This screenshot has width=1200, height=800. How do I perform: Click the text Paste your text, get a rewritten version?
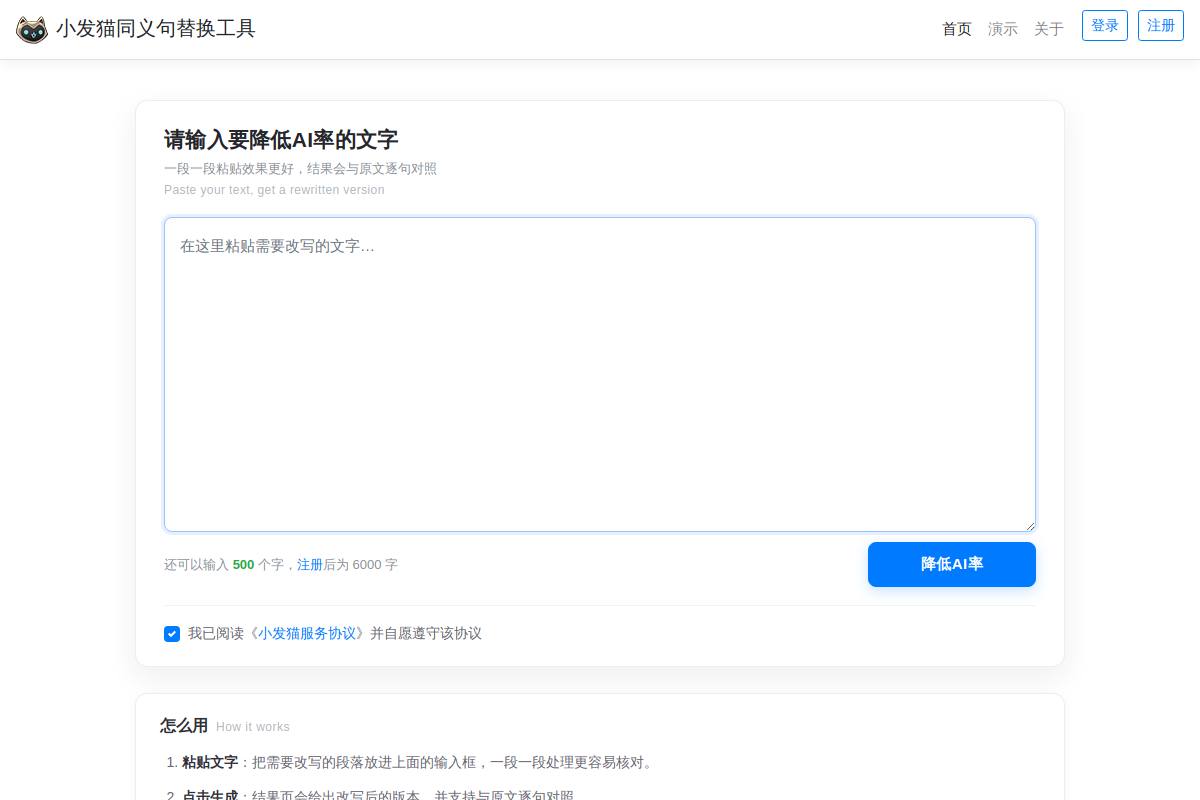[x=274, y=190]
